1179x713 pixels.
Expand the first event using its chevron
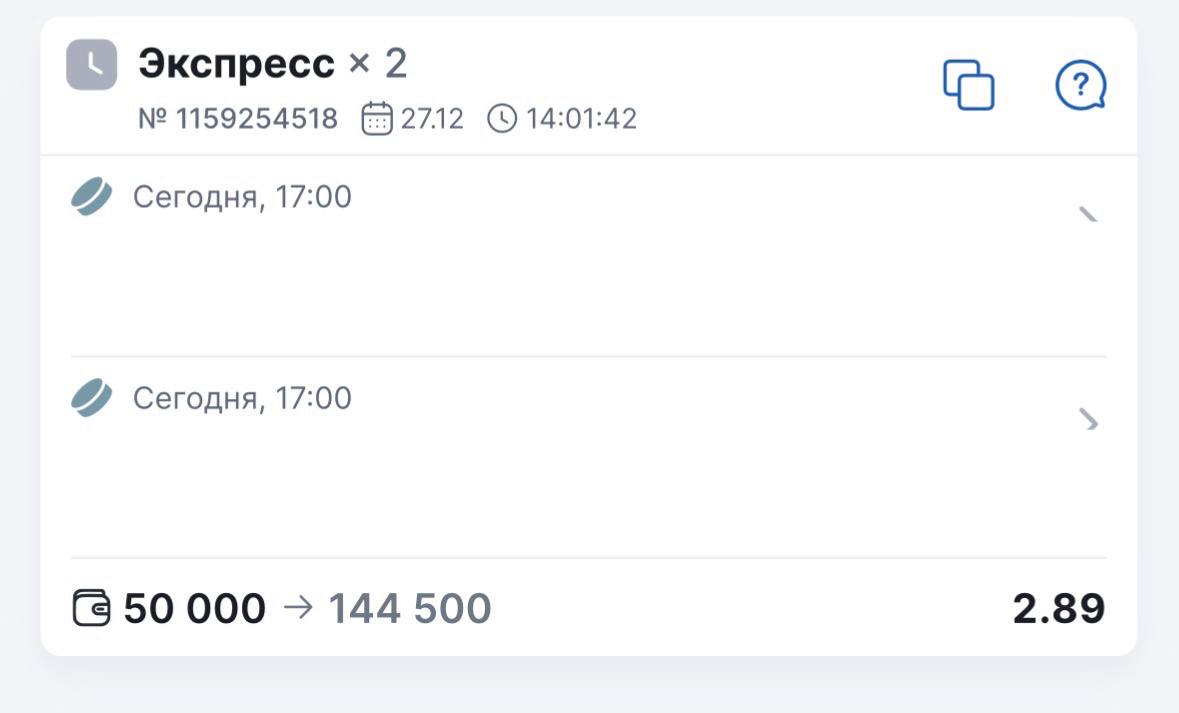coord(1088,214)
